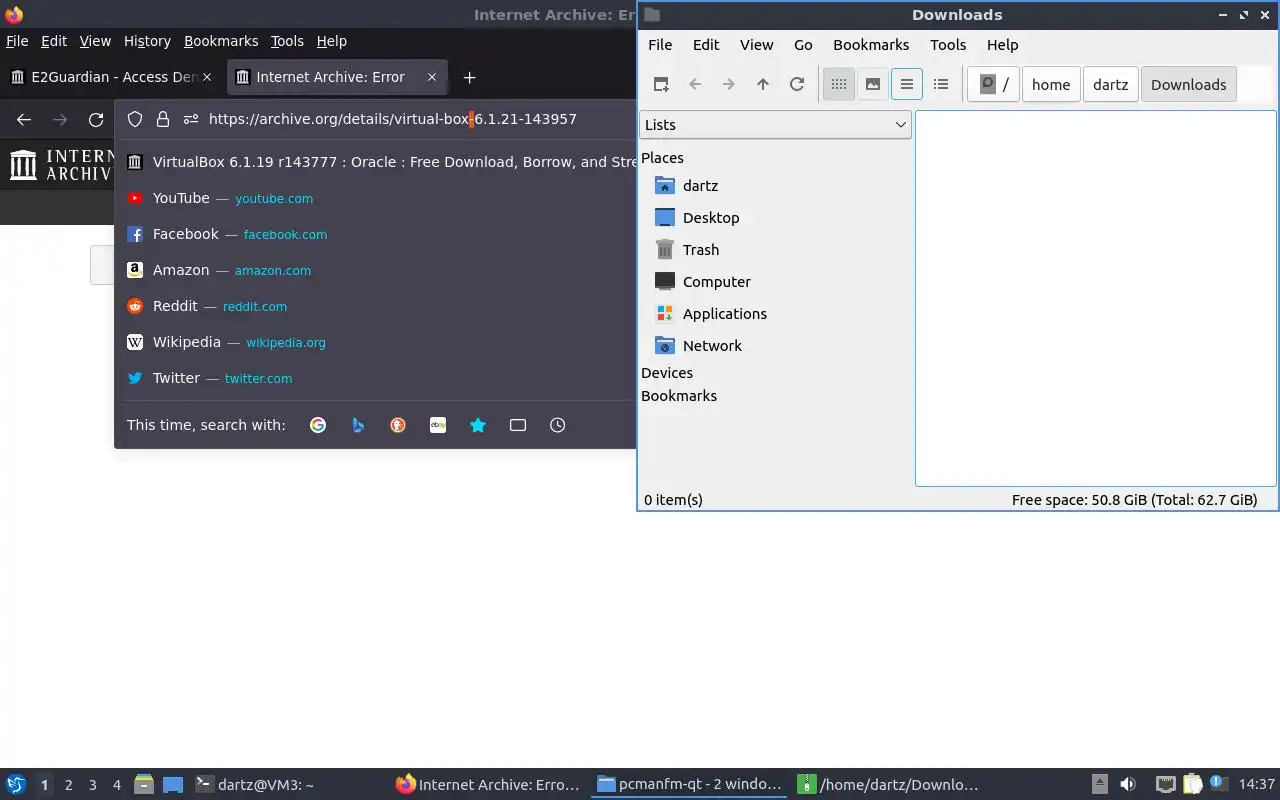
Task: Go forward in file manager history
Action: [x=729, y=84]
